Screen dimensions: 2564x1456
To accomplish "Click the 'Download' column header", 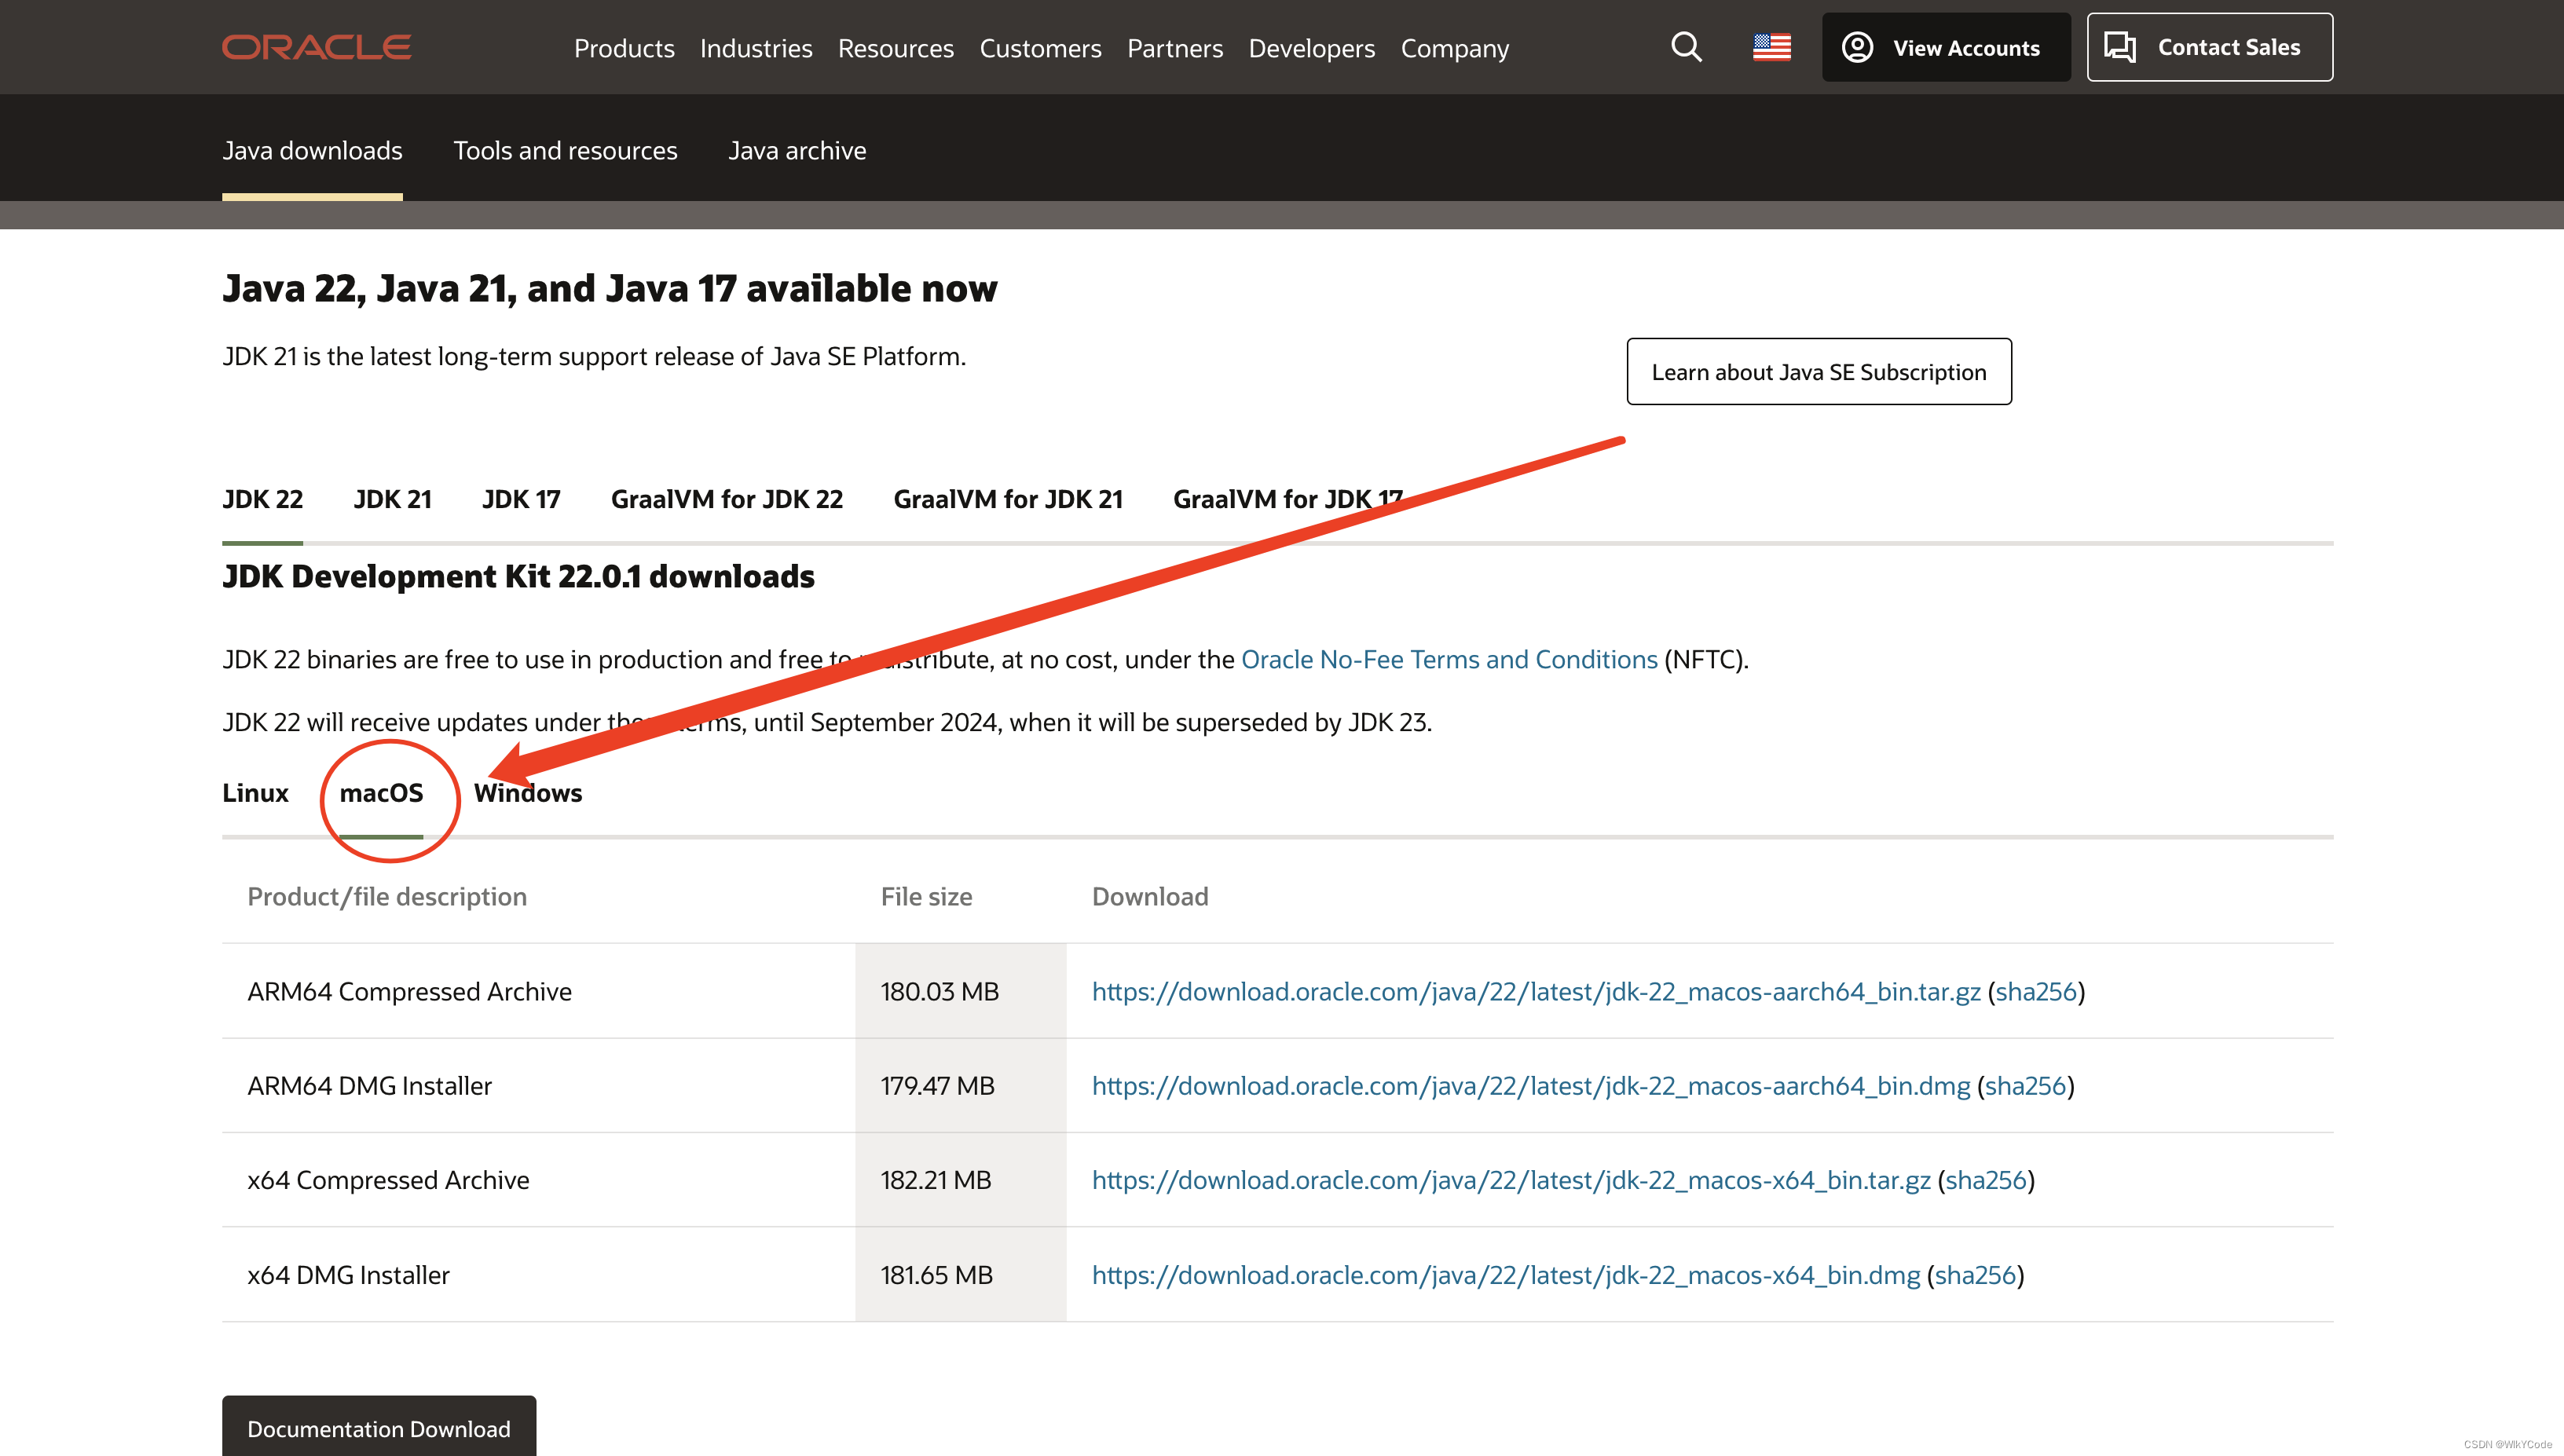I will coord(1150,897).
